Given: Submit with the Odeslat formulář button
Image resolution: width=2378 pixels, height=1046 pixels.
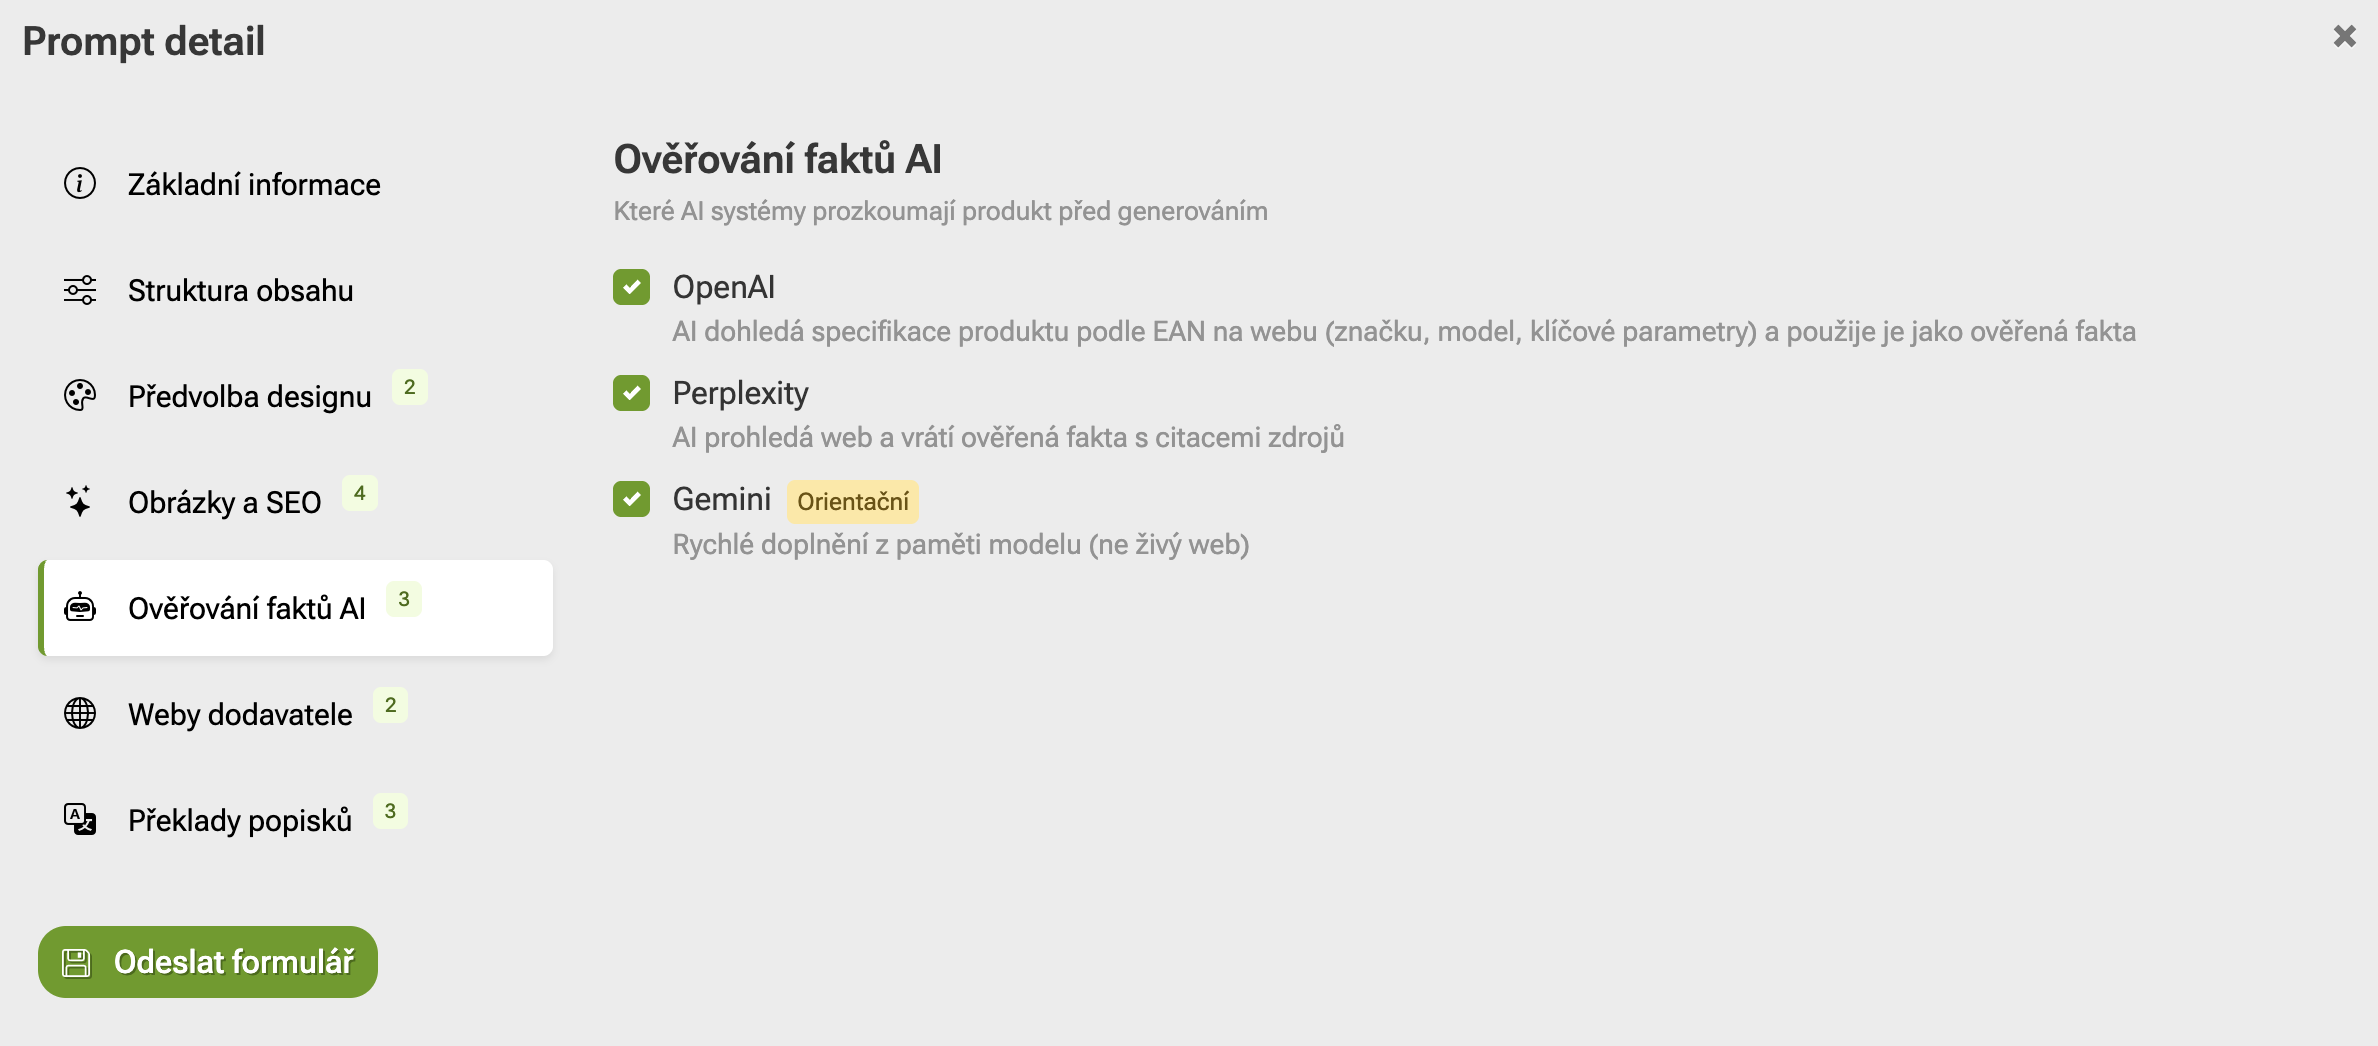Looking at the screenshot, I should point(208,962).
